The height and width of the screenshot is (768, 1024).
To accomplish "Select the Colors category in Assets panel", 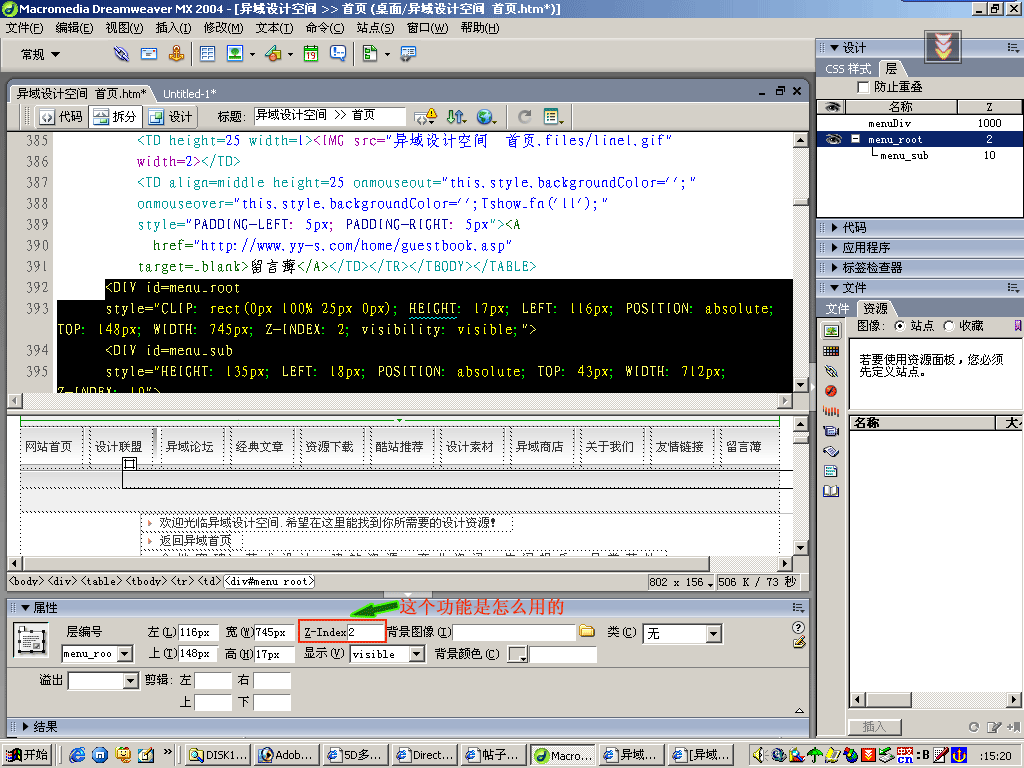I will (x=831, y=351).
